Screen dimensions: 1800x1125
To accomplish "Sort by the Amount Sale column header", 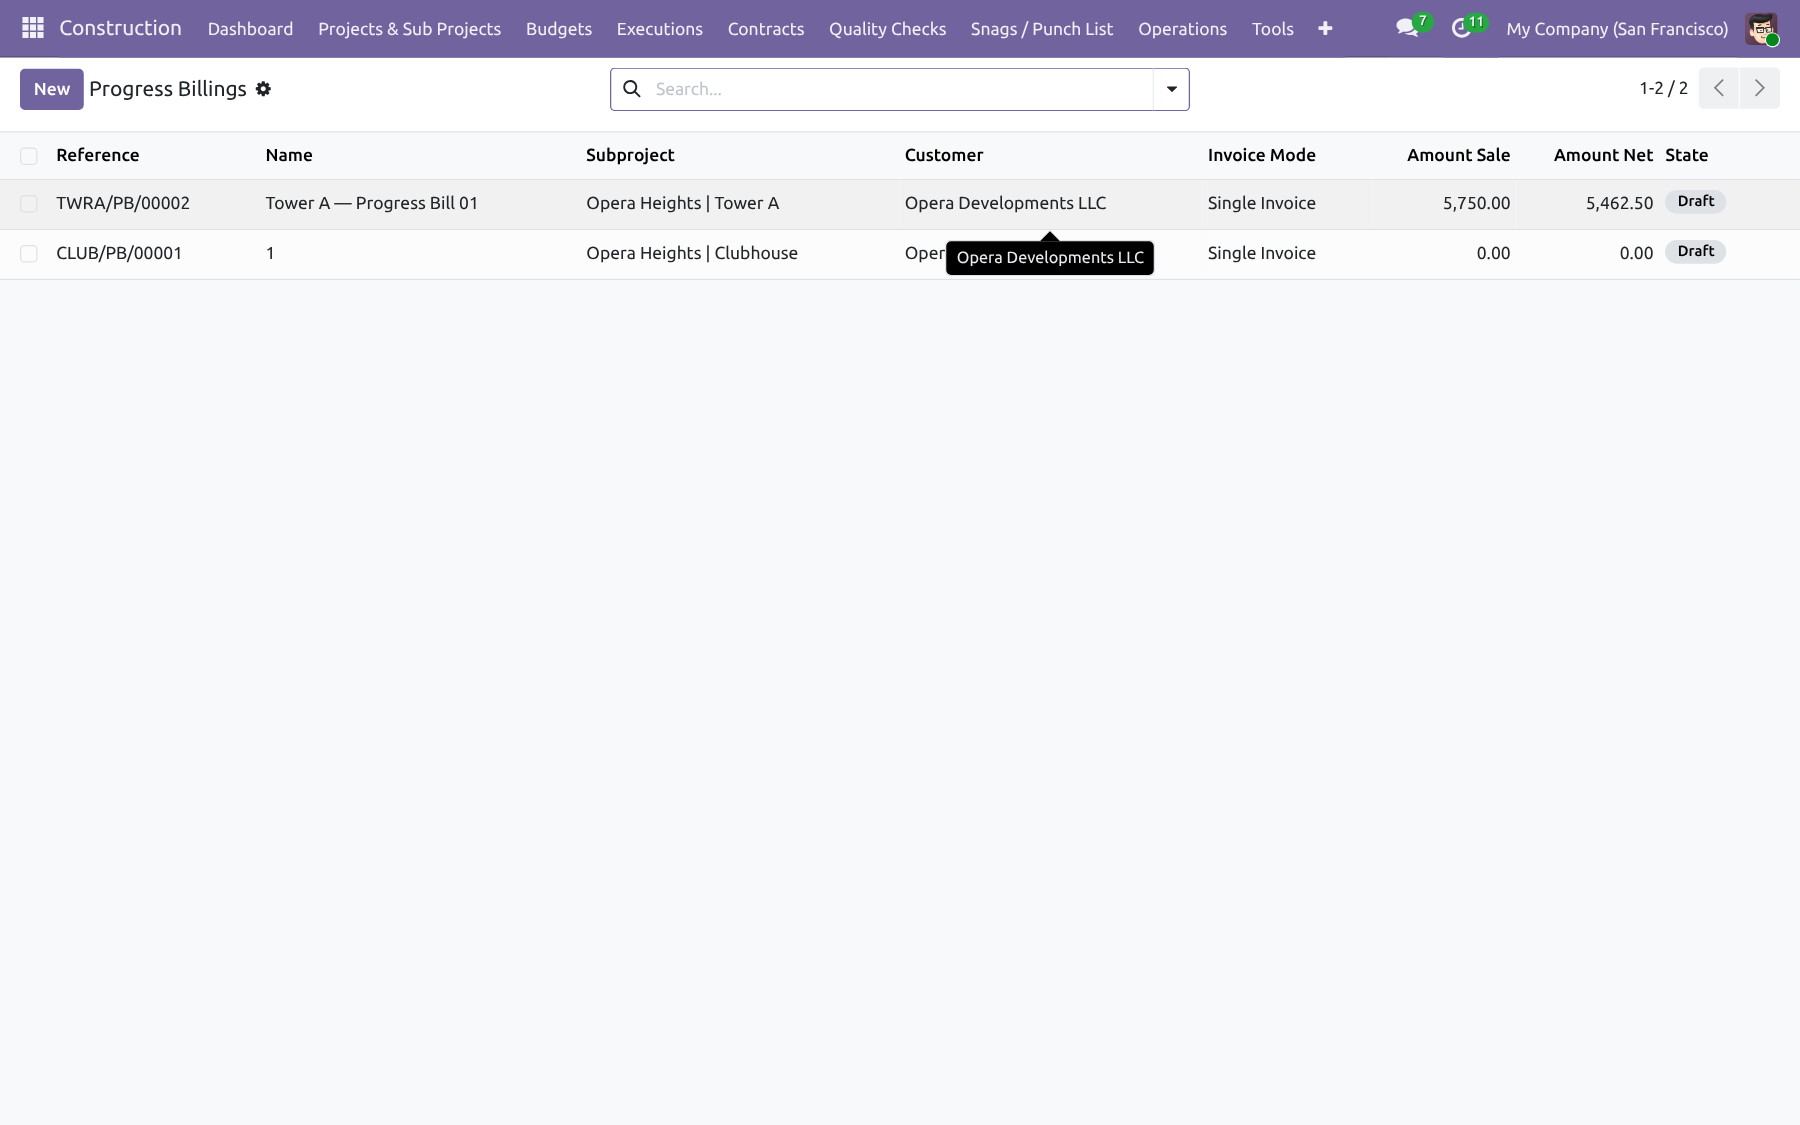I will pyautogui.click(x=1458, y=155).
